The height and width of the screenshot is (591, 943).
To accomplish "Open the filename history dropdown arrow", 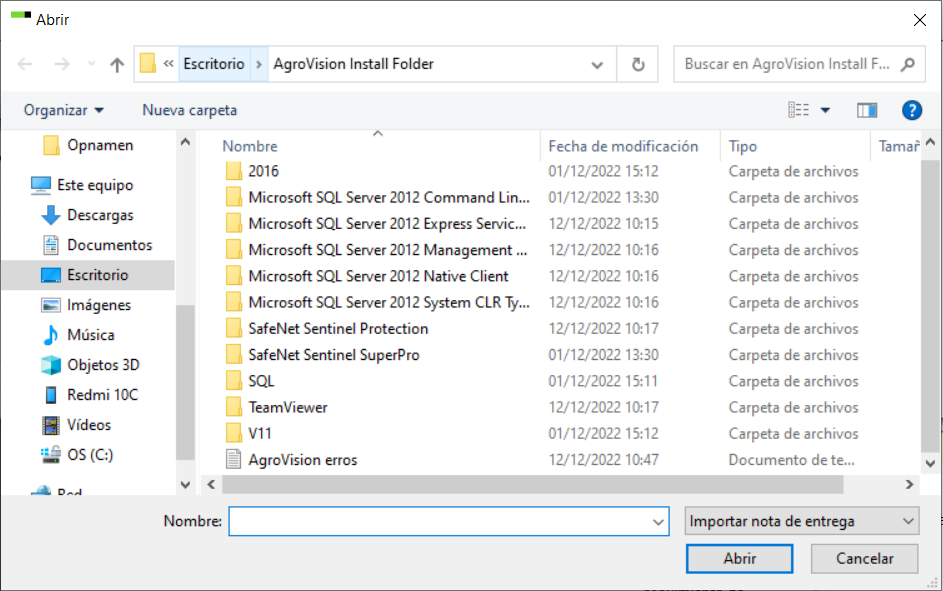I will coord(659,522).
